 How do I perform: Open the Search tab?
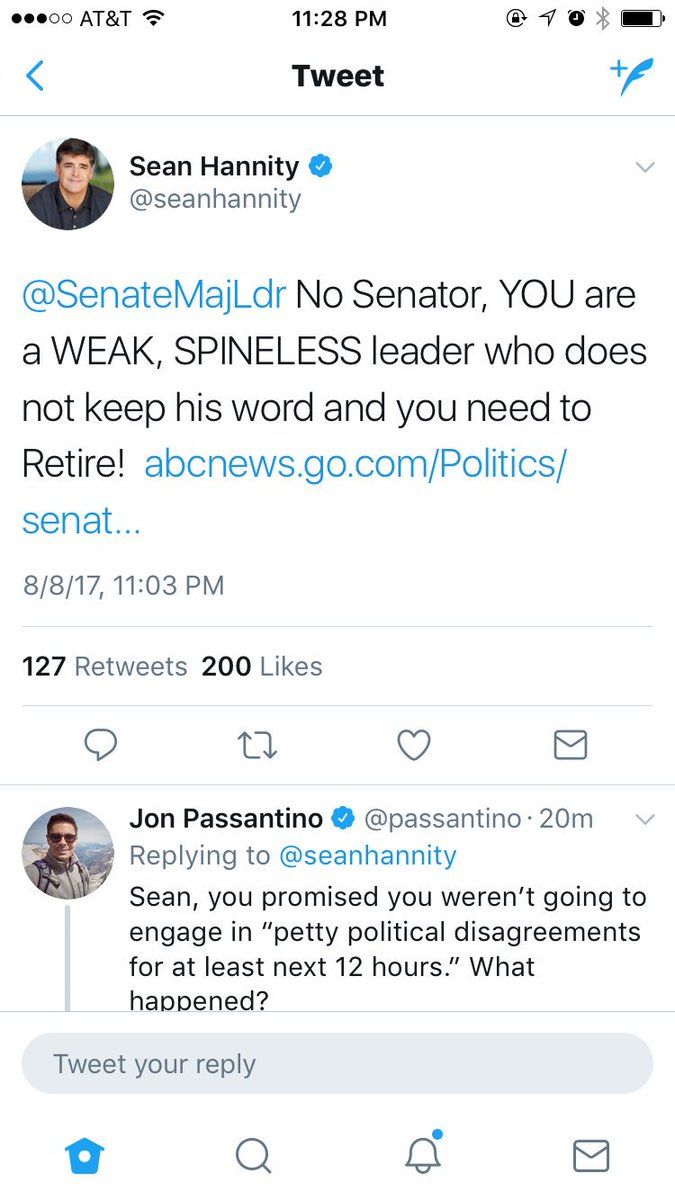pos(253,1156)
